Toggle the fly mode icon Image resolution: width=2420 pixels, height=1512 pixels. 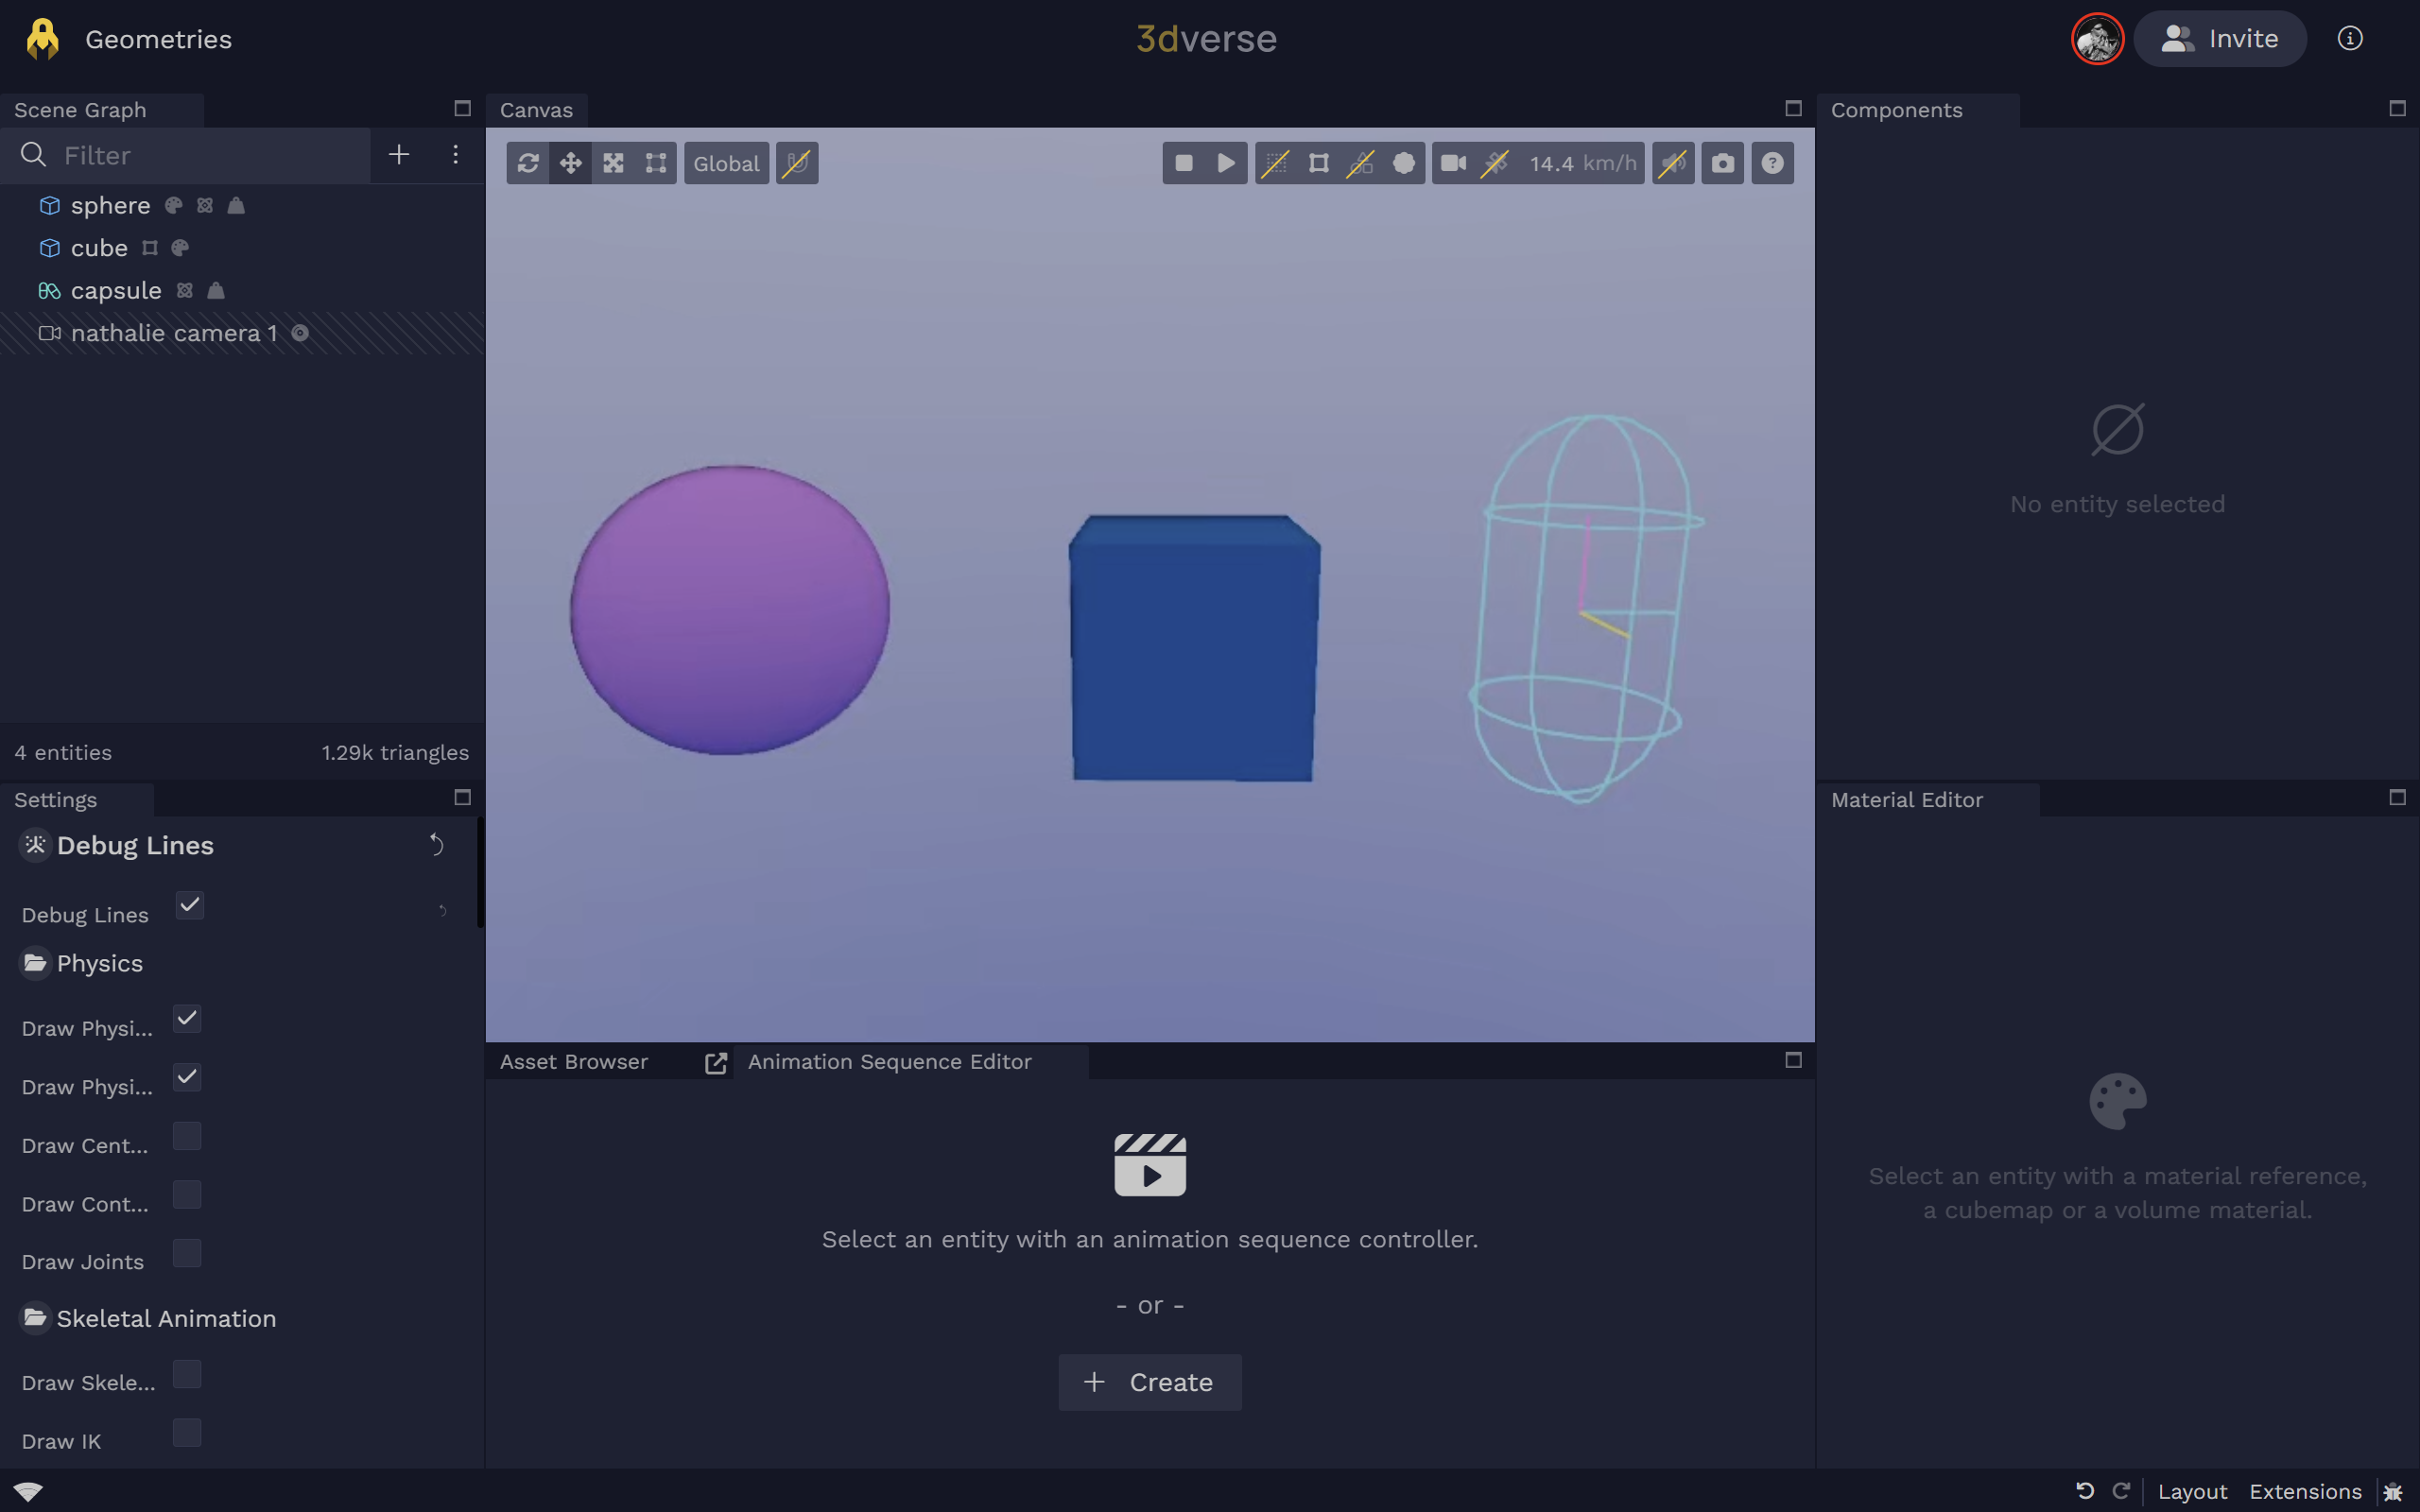(1495, 163)
